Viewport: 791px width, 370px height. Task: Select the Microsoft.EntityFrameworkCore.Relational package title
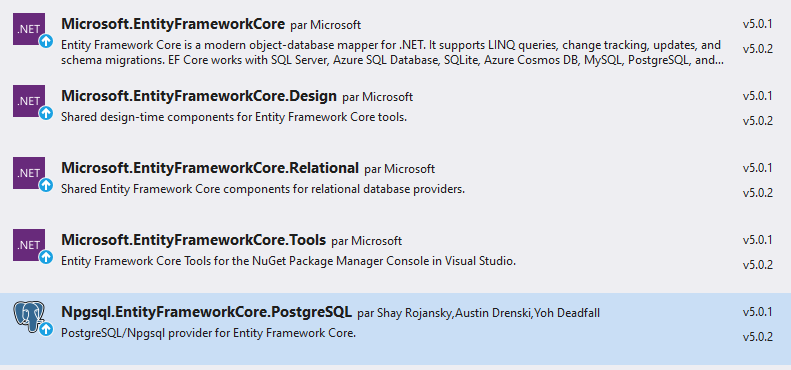[x=210, y=168]
